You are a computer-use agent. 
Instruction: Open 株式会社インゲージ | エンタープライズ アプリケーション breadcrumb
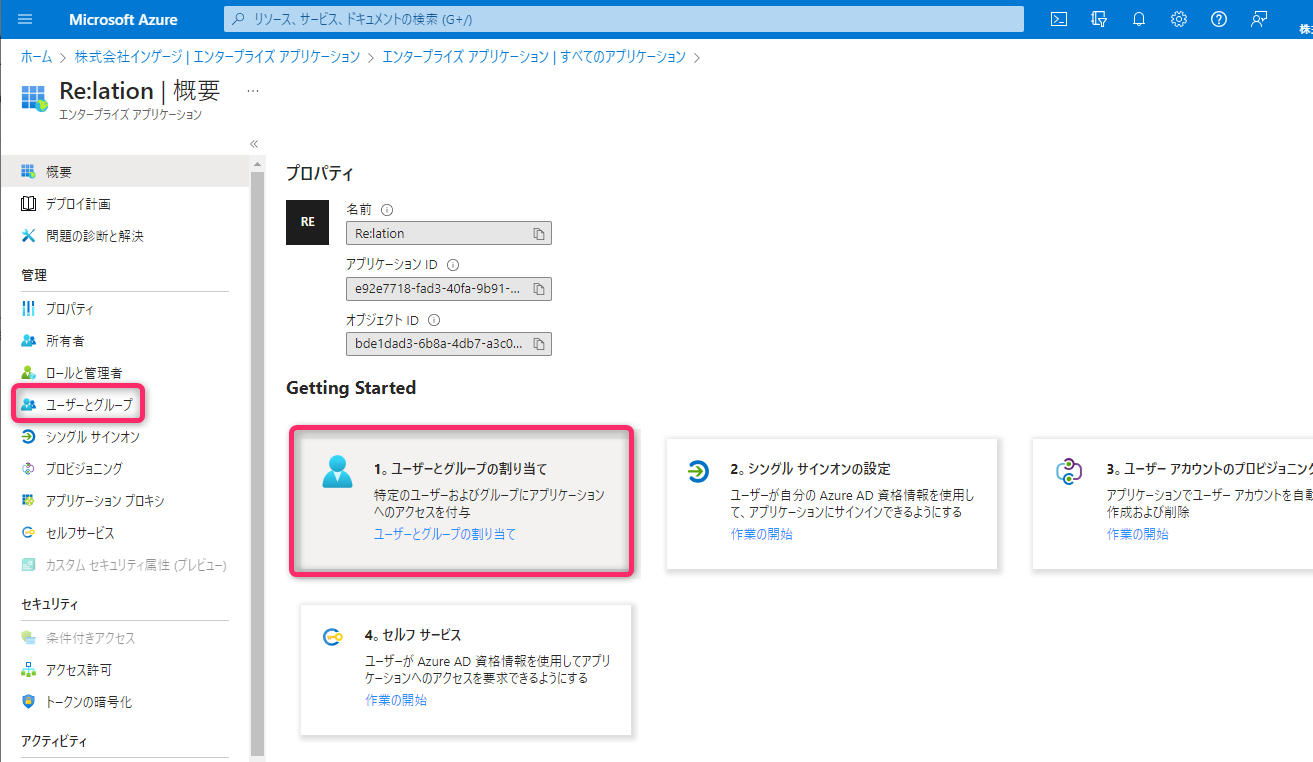pyautogui.click(x=217, y=57)
